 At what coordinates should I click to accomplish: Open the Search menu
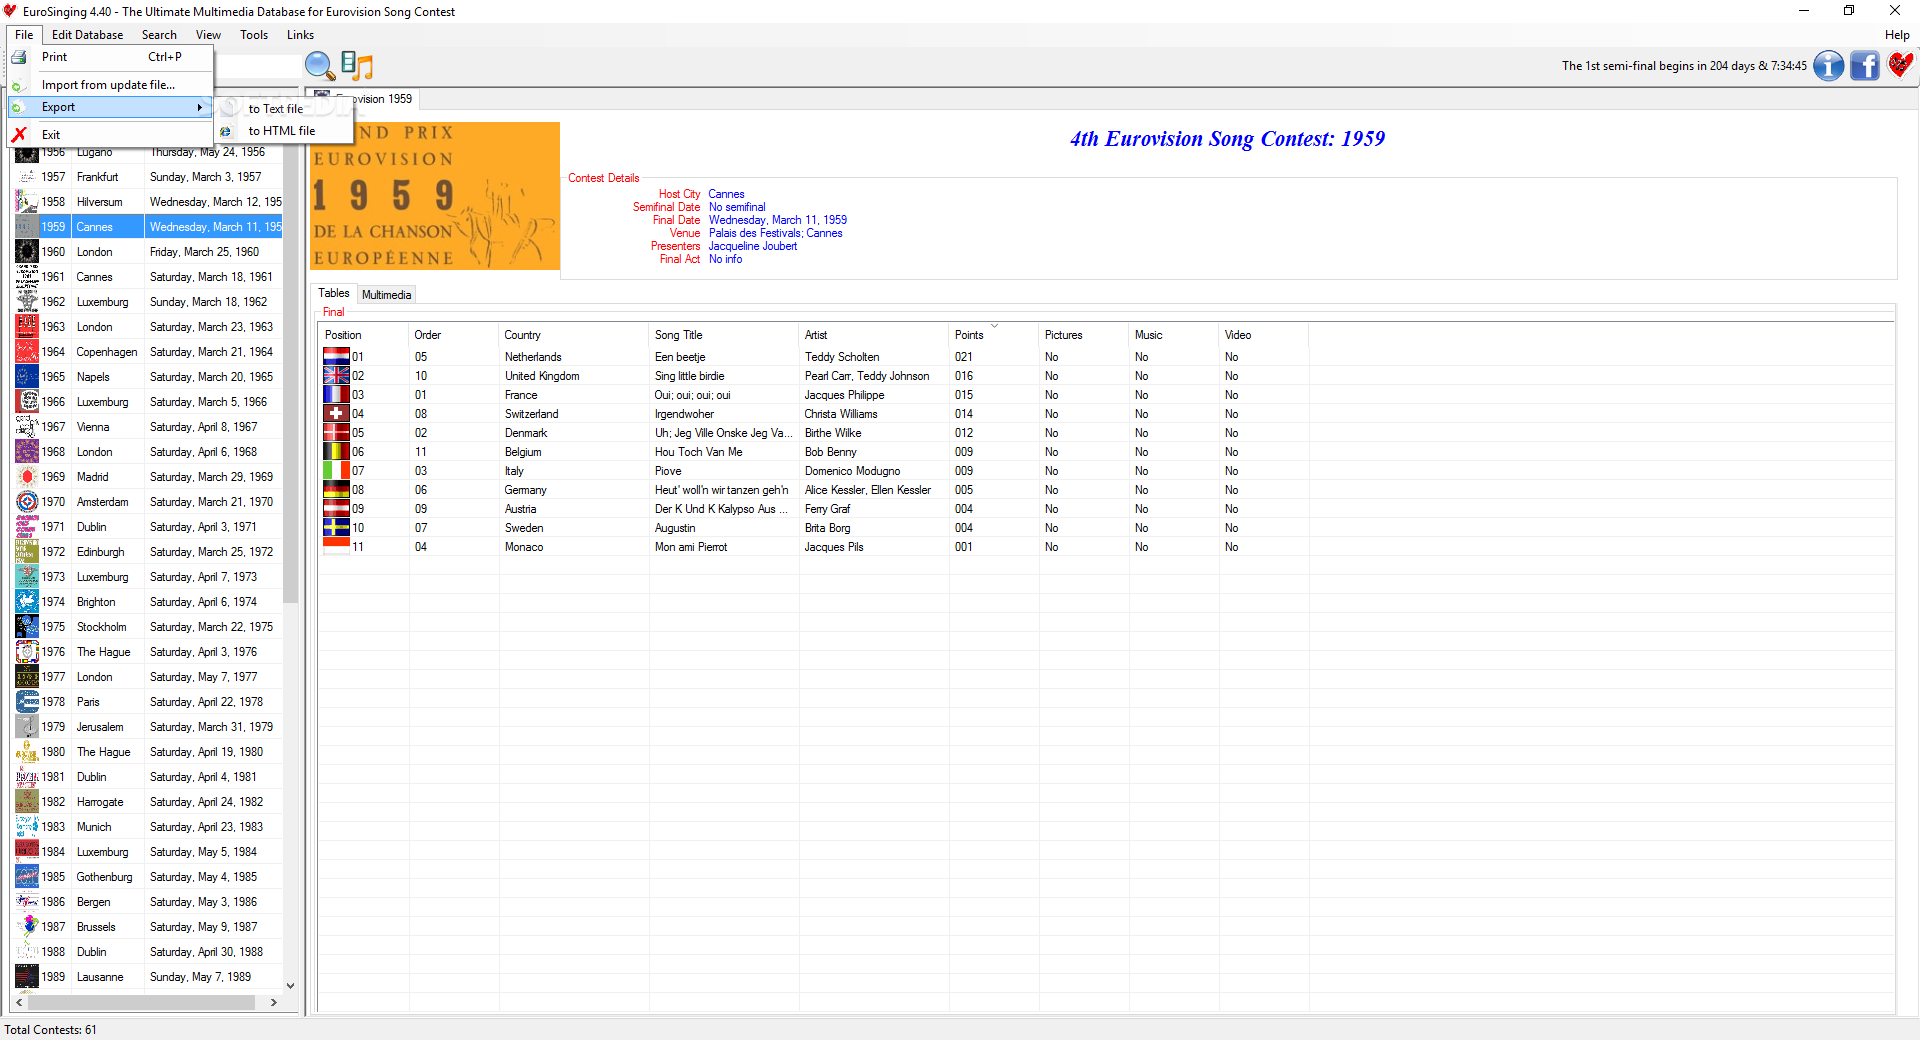pos(159,35)
